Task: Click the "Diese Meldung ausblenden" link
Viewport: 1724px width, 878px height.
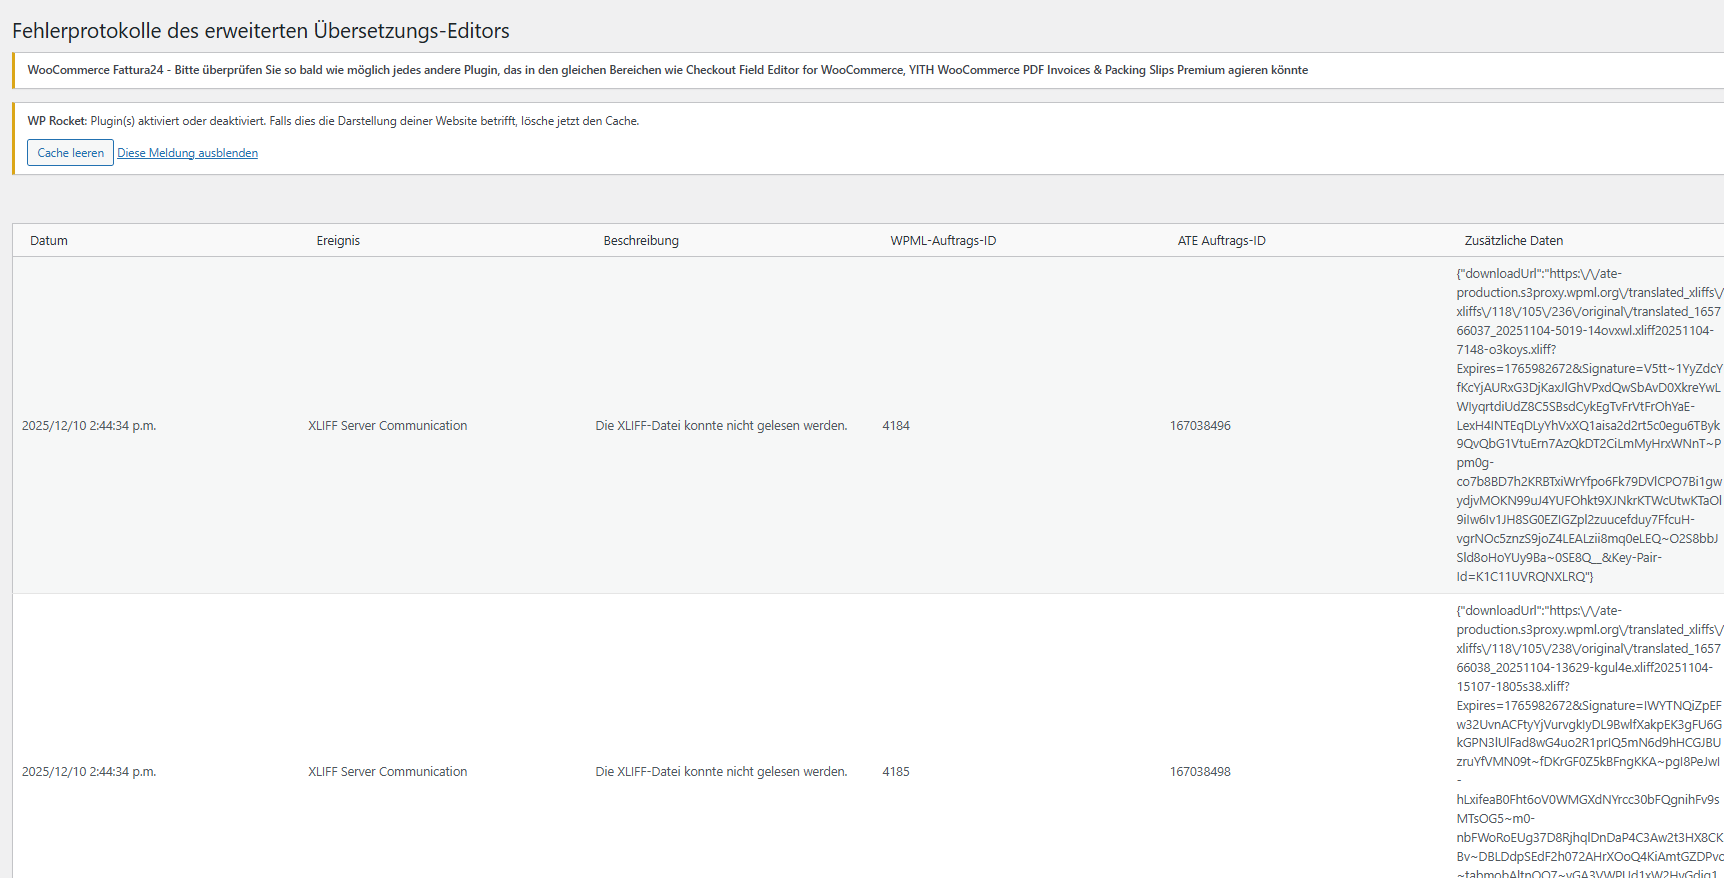Action: pyautogui.click(x=187, y=153)
